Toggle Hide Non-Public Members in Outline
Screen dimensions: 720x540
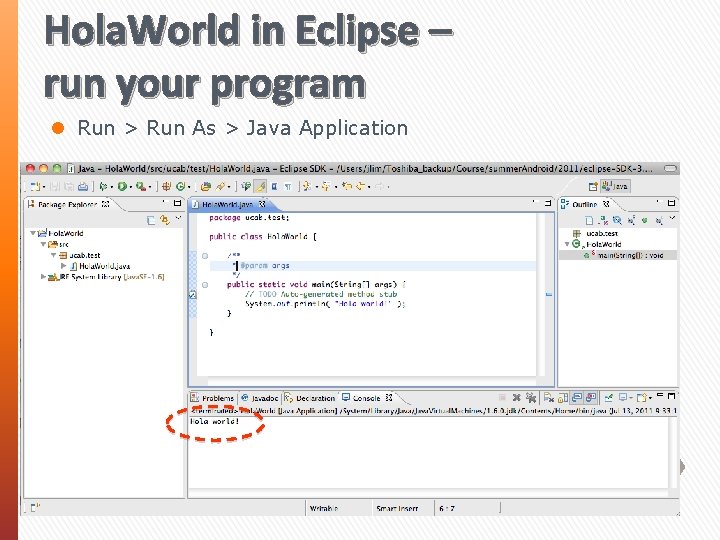[x=645, y=221]
